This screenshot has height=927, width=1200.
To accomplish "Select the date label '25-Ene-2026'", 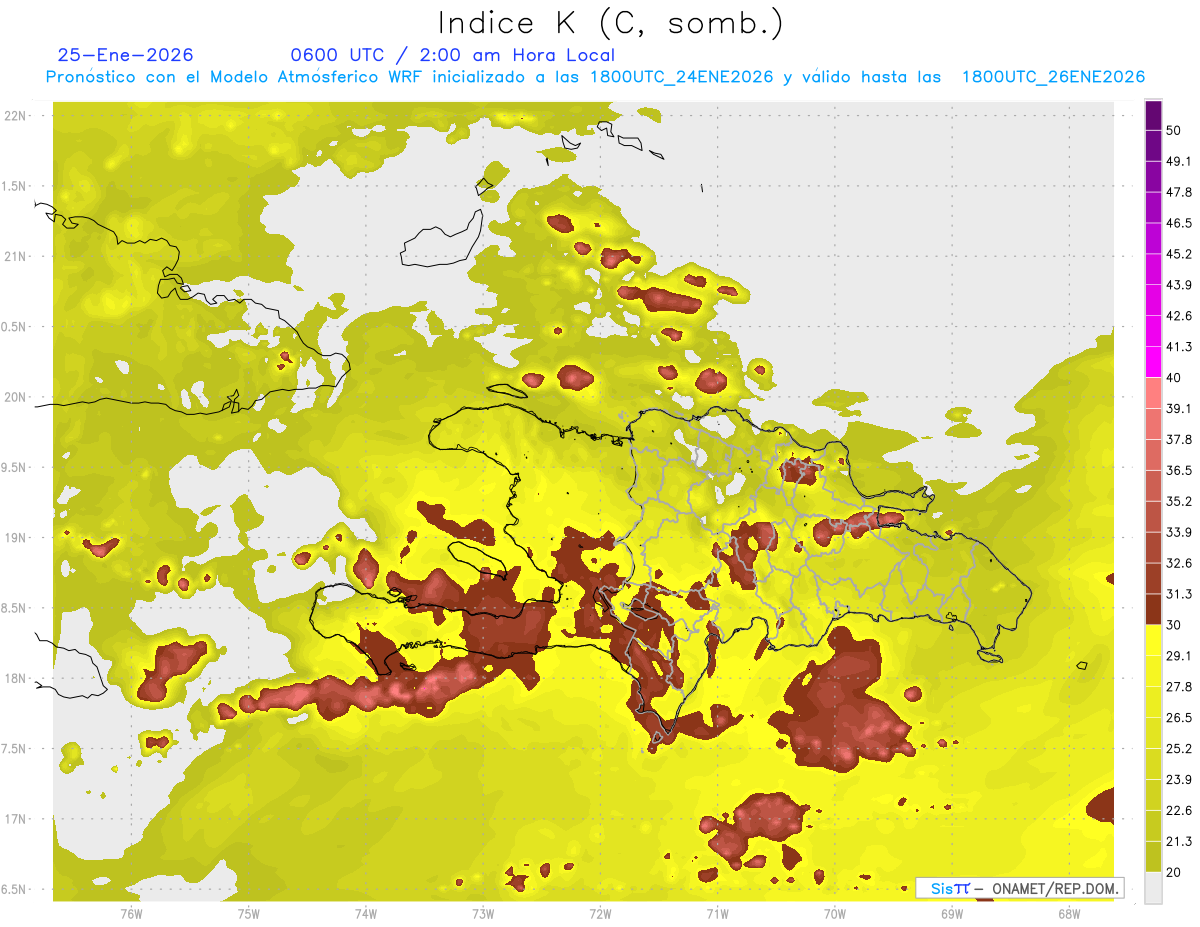I will tap(126, 55).
